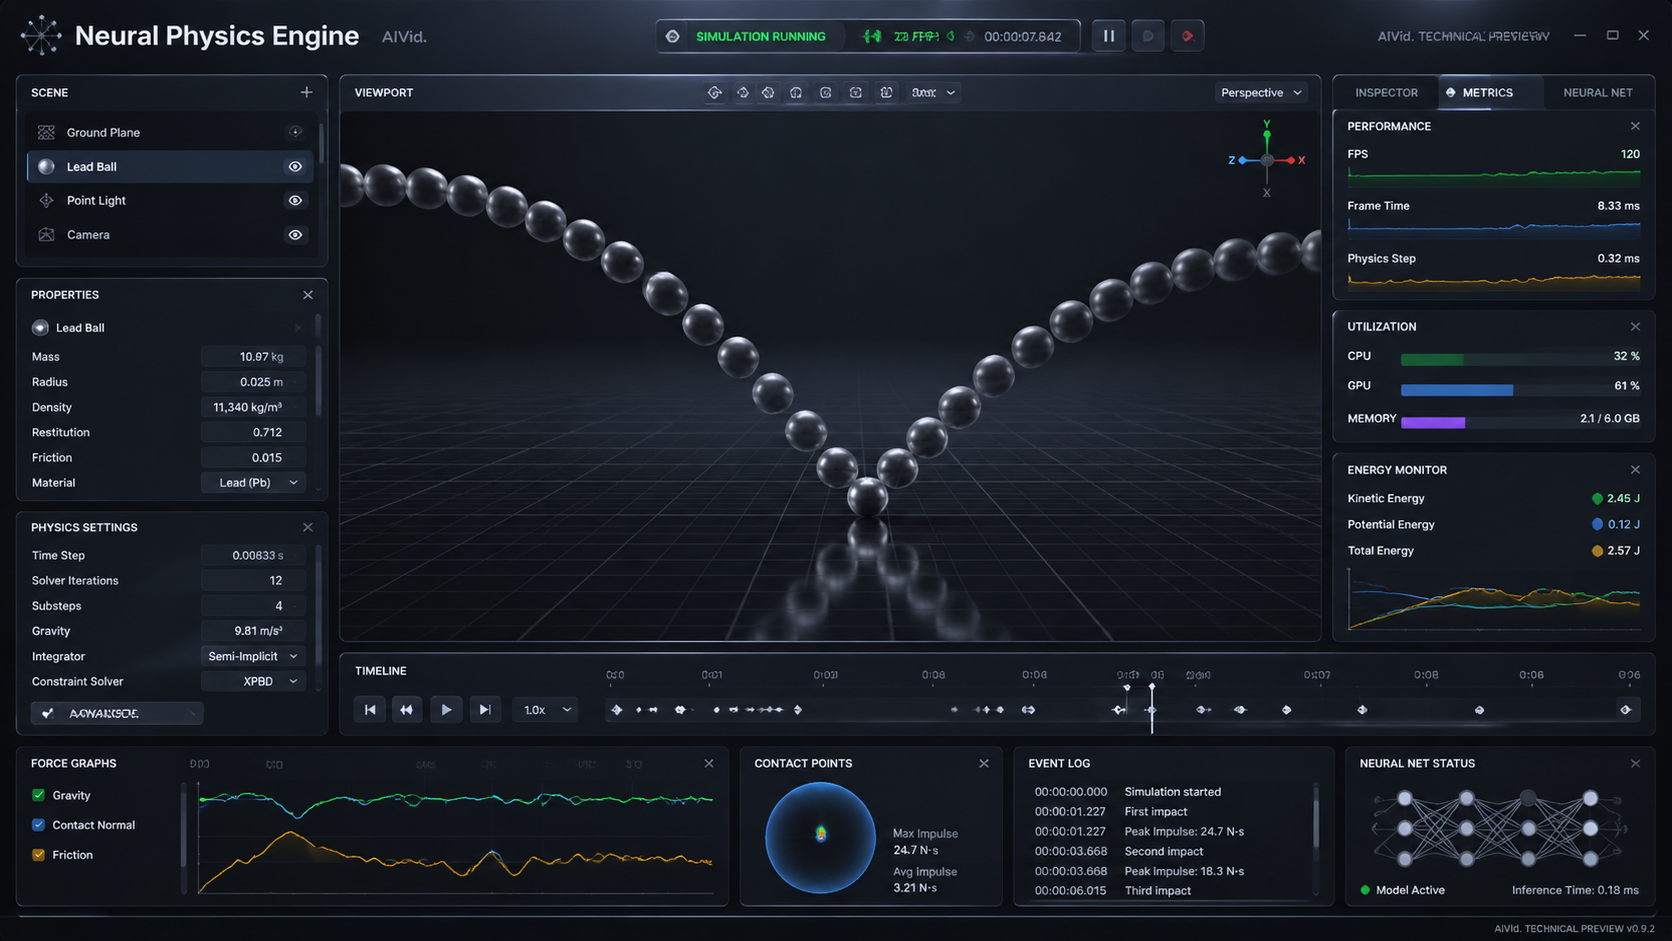This screenshot has width=1672, height=941.
Task: Close the Performance section
Action: 1635,126
